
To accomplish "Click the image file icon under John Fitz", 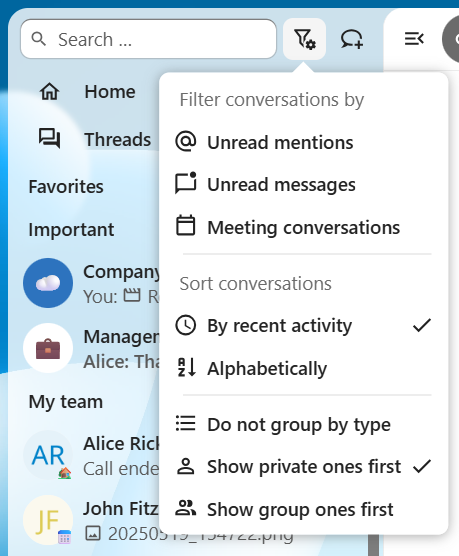I will click(93, 533).
